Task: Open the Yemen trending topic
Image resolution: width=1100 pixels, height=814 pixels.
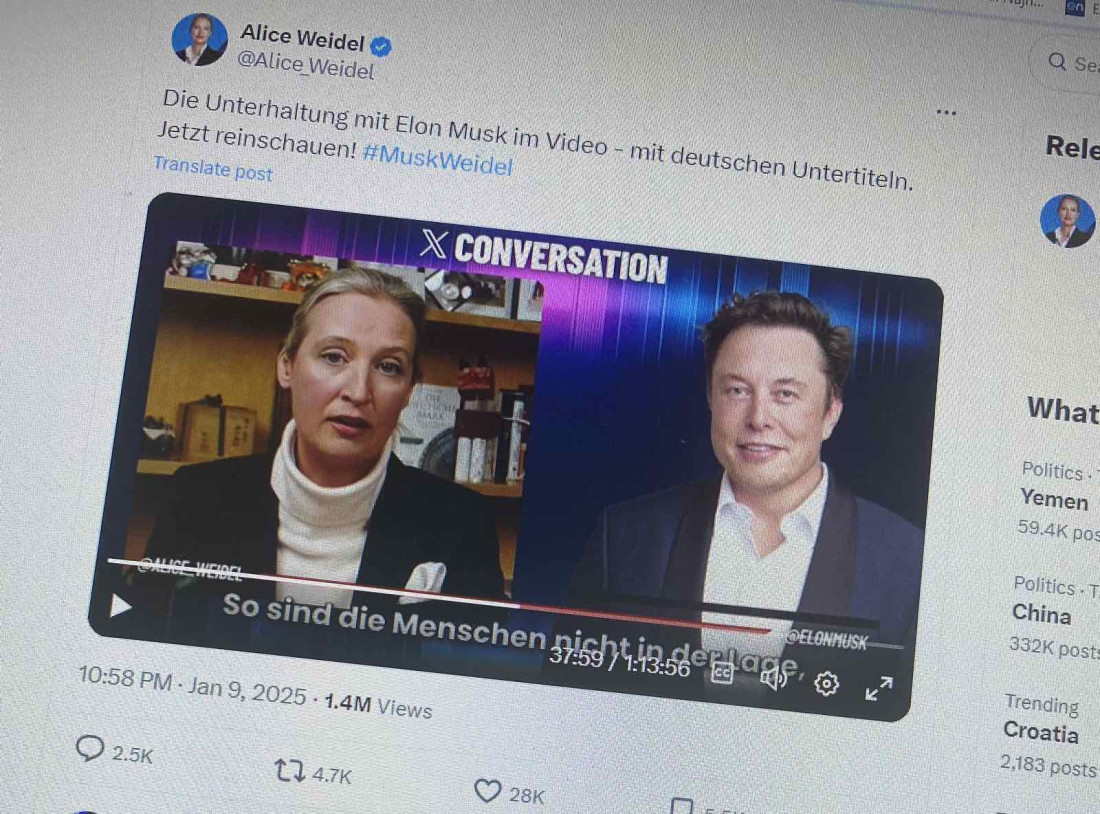Action: coord(1053,499)
